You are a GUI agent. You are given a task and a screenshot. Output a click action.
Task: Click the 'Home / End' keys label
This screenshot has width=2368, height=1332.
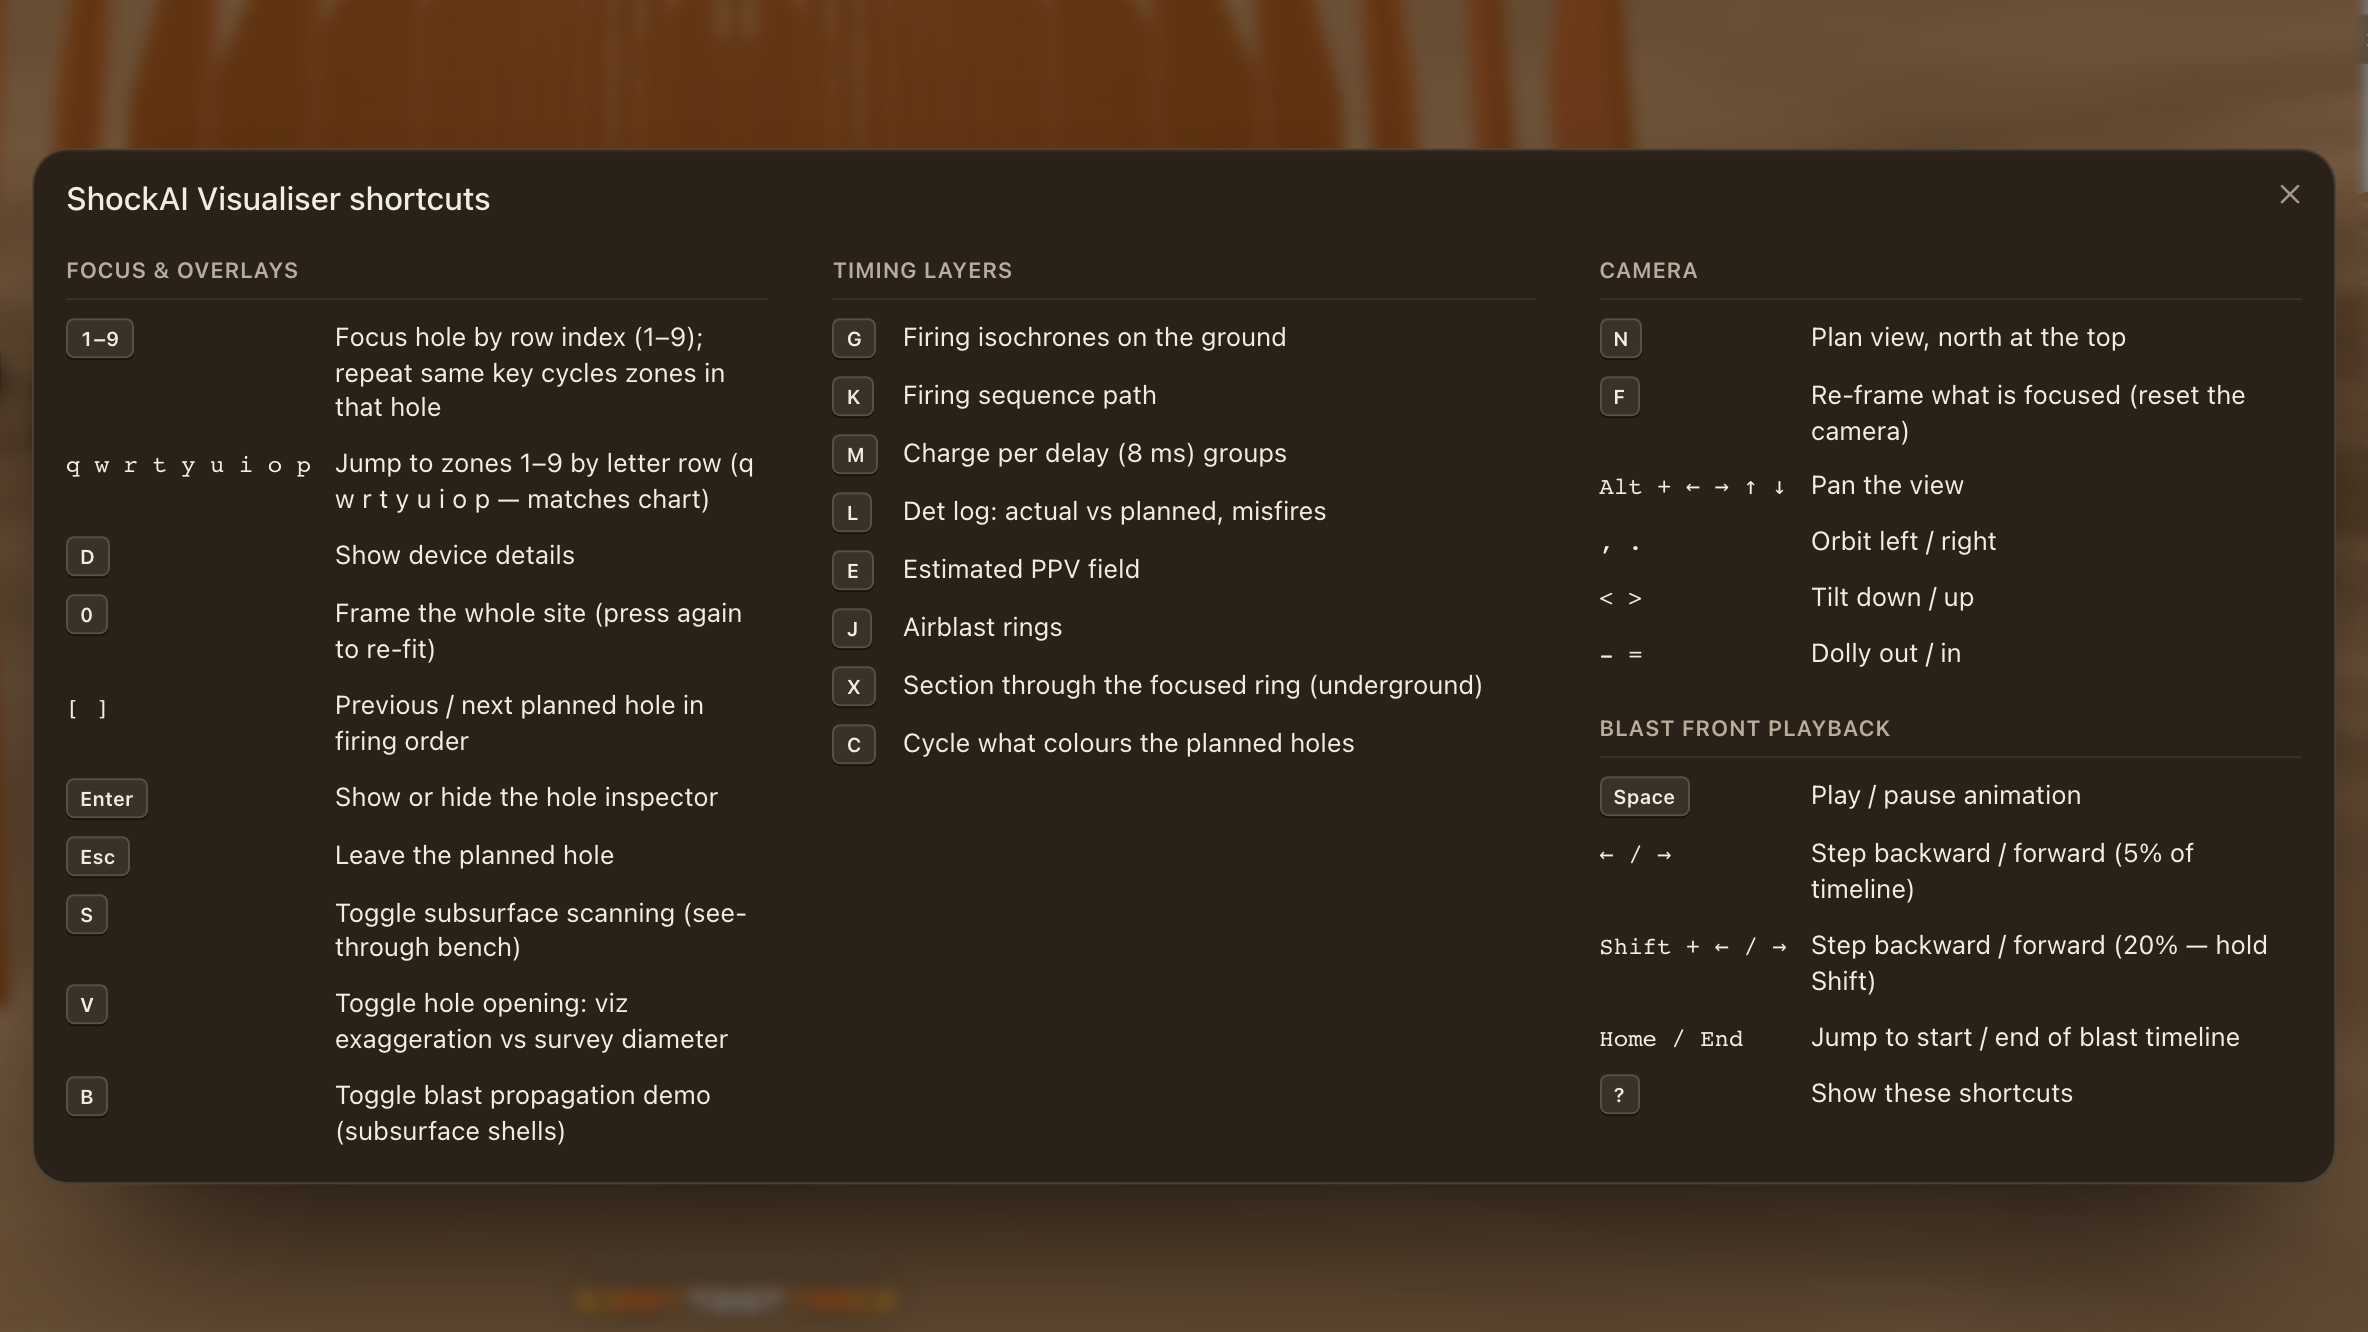pos(1671,1039)
